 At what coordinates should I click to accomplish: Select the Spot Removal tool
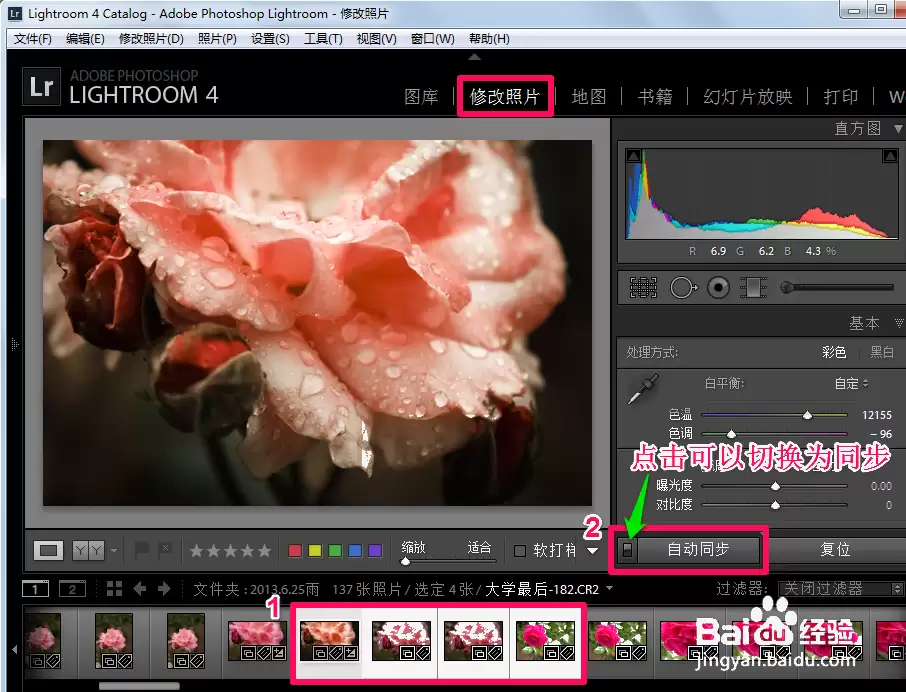point(684,287)
